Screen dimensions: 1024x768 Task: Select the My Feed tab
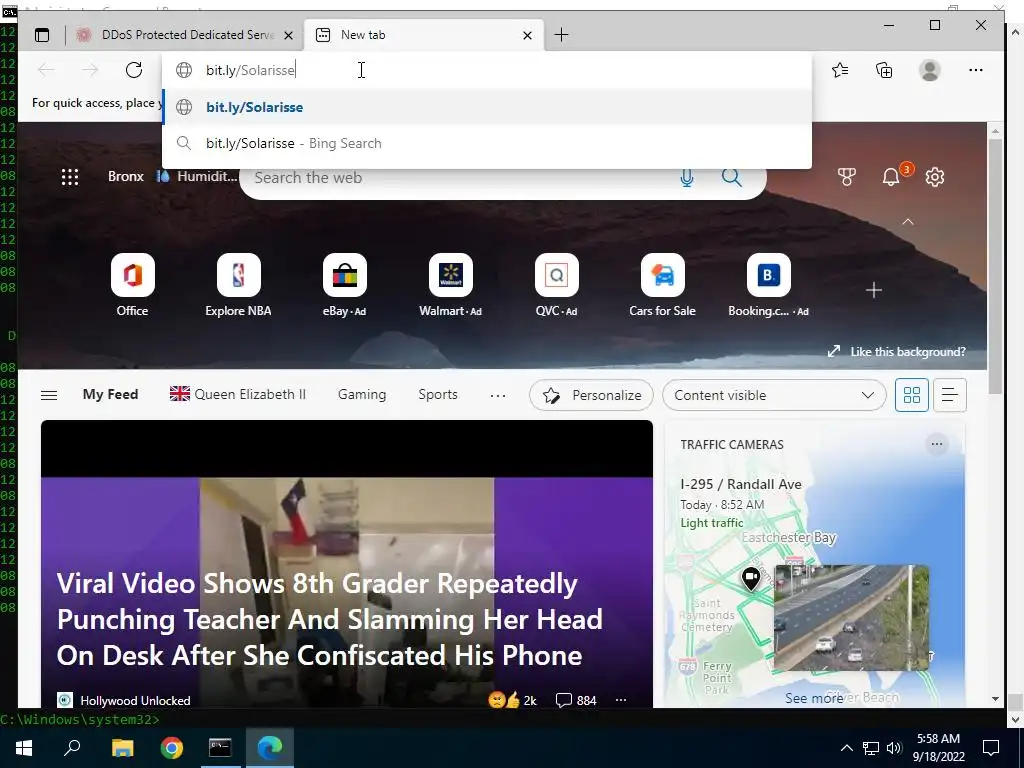click(110, 394)
